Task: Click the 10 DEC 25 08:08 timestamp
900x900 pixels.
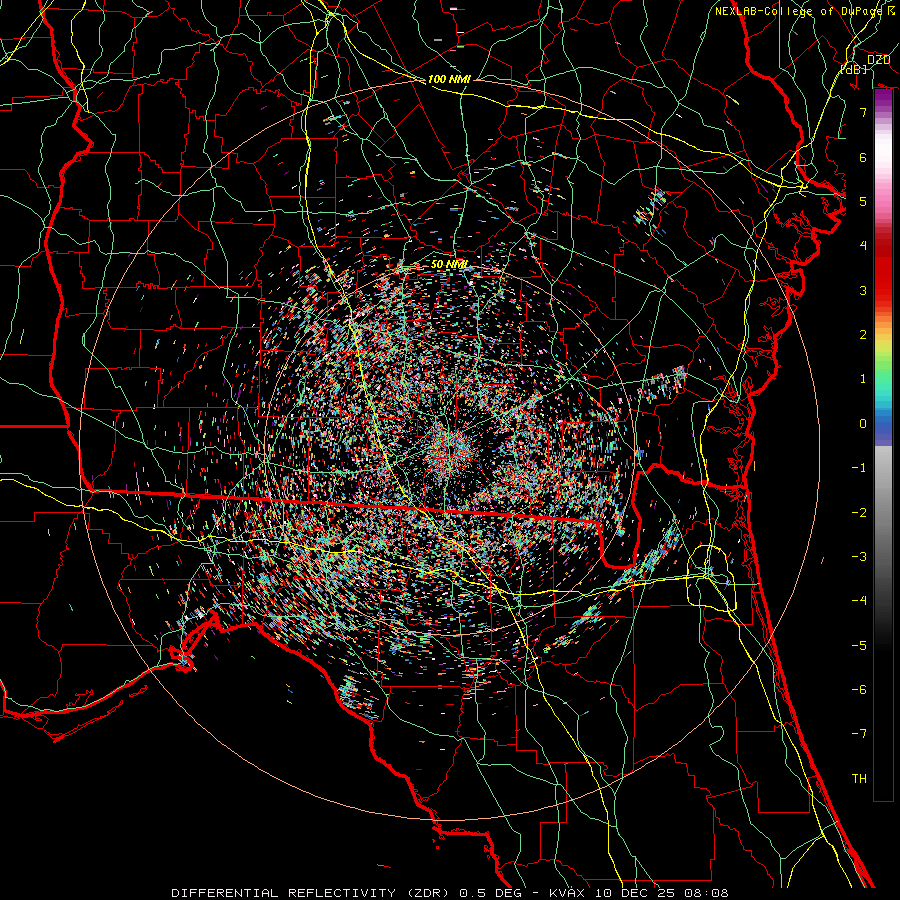Action: (661, 893)
